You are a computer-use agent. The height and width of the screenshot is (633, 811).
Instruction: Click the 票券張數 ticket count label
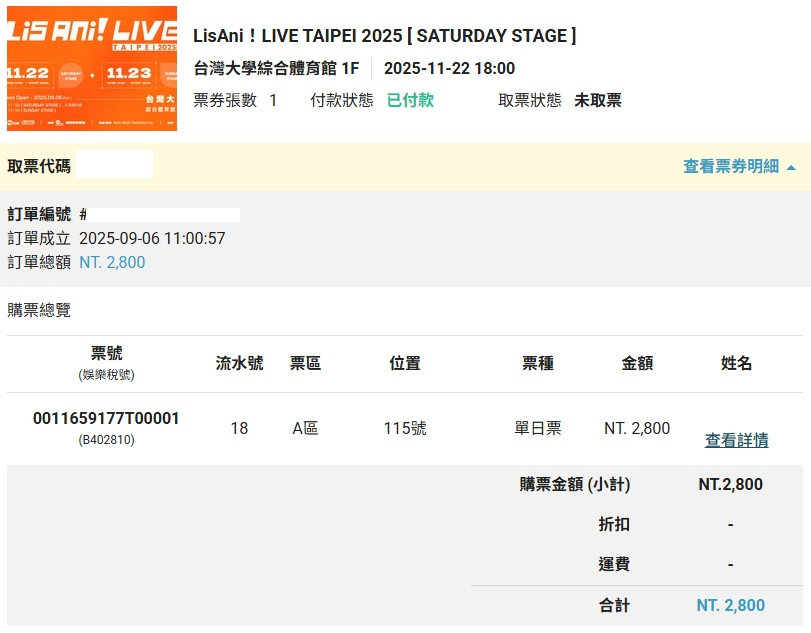[x=225, y=100]
